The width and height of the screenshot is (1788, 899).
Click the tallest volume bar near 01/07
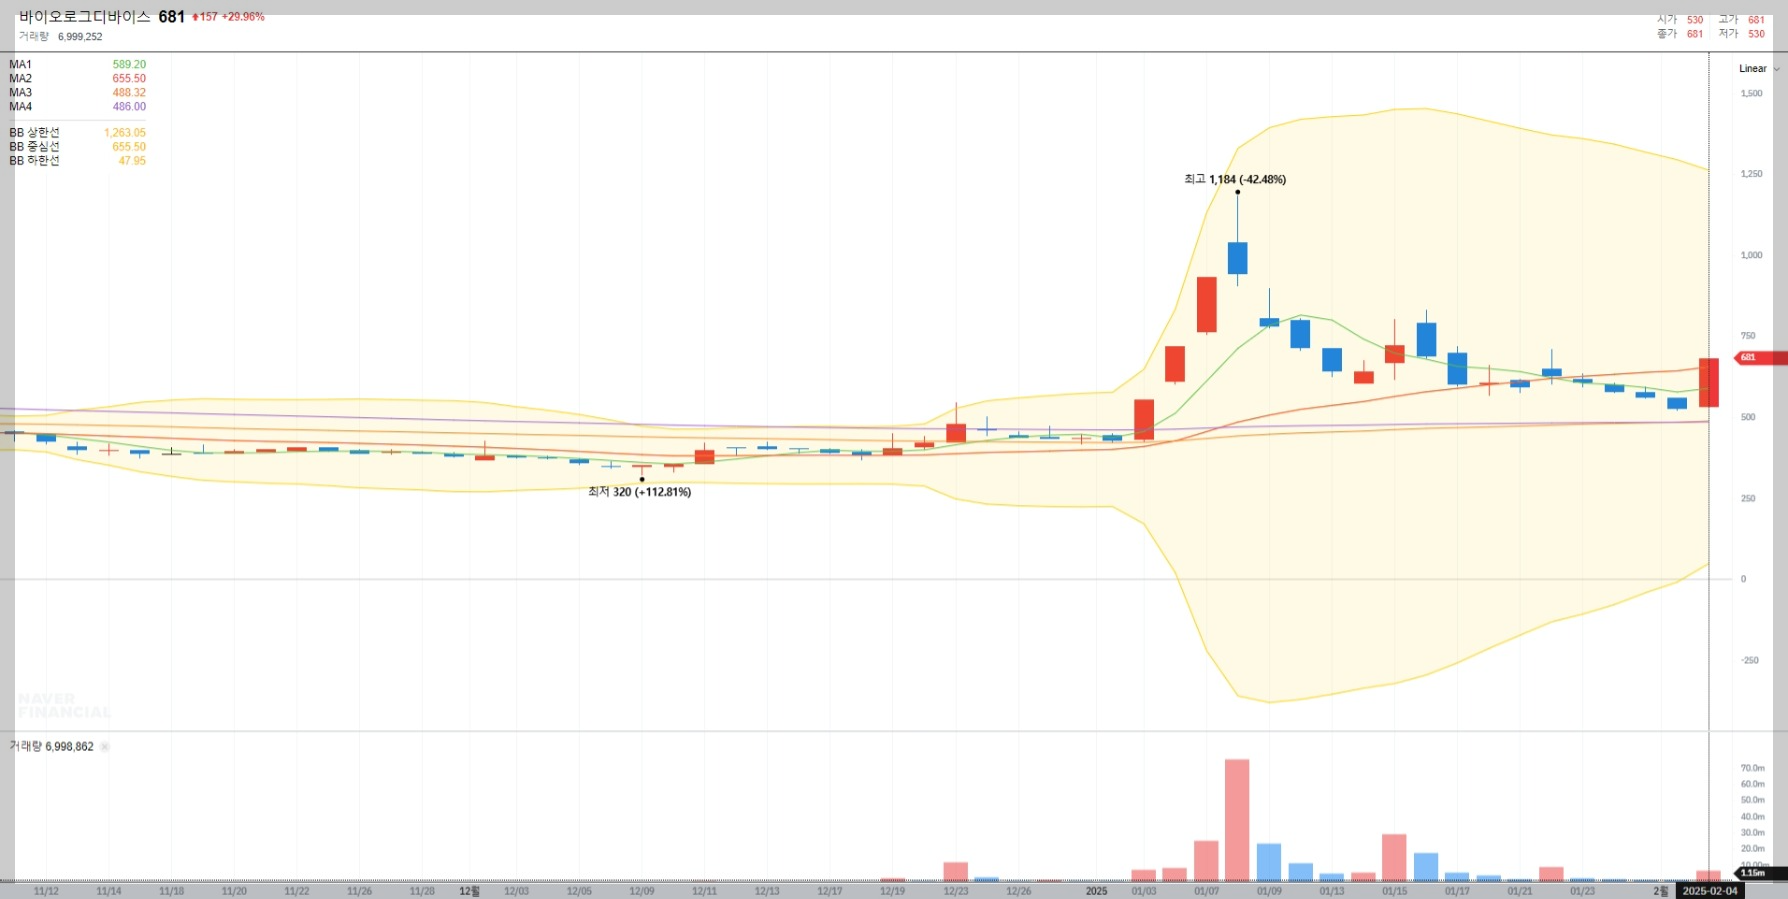tap(1237, 820)
